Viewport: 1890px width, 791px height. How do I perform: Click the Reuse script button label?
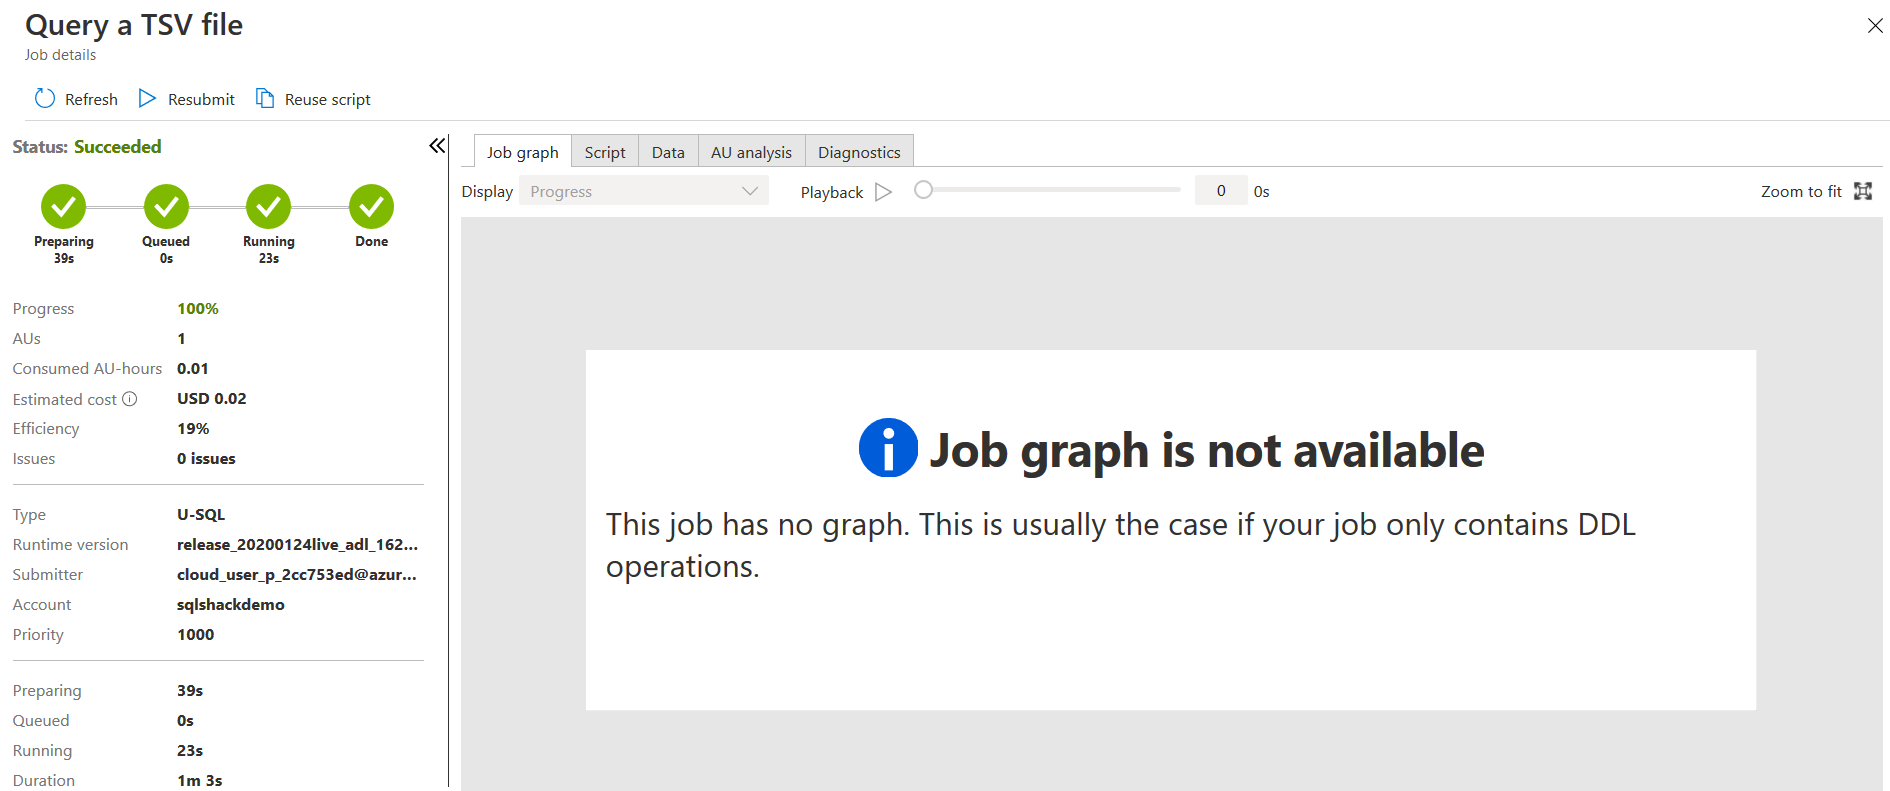328,99
